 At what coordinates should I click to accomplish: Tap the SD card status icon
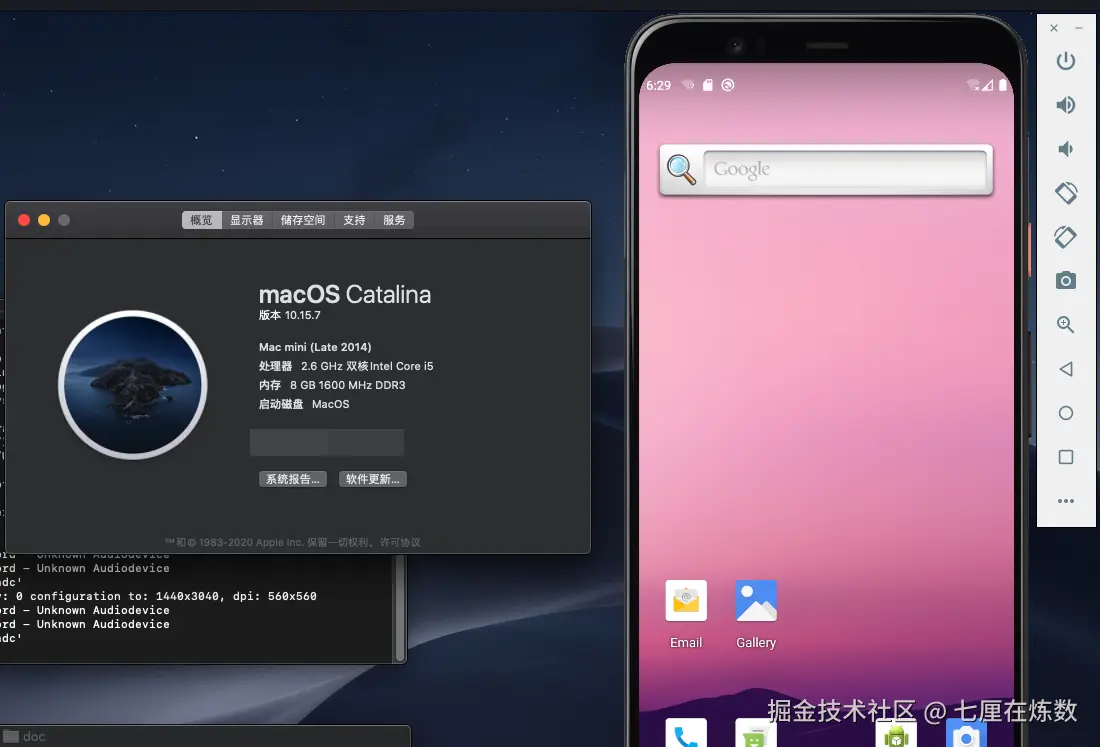click(x=708, y=85)
